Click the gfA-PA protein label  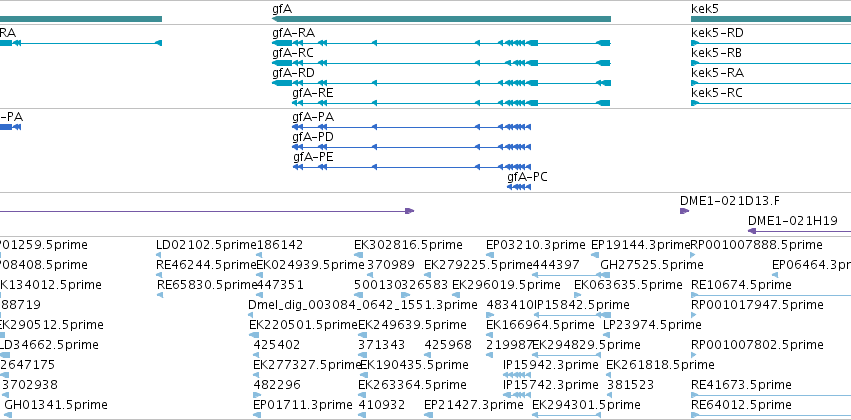point(313,117)
